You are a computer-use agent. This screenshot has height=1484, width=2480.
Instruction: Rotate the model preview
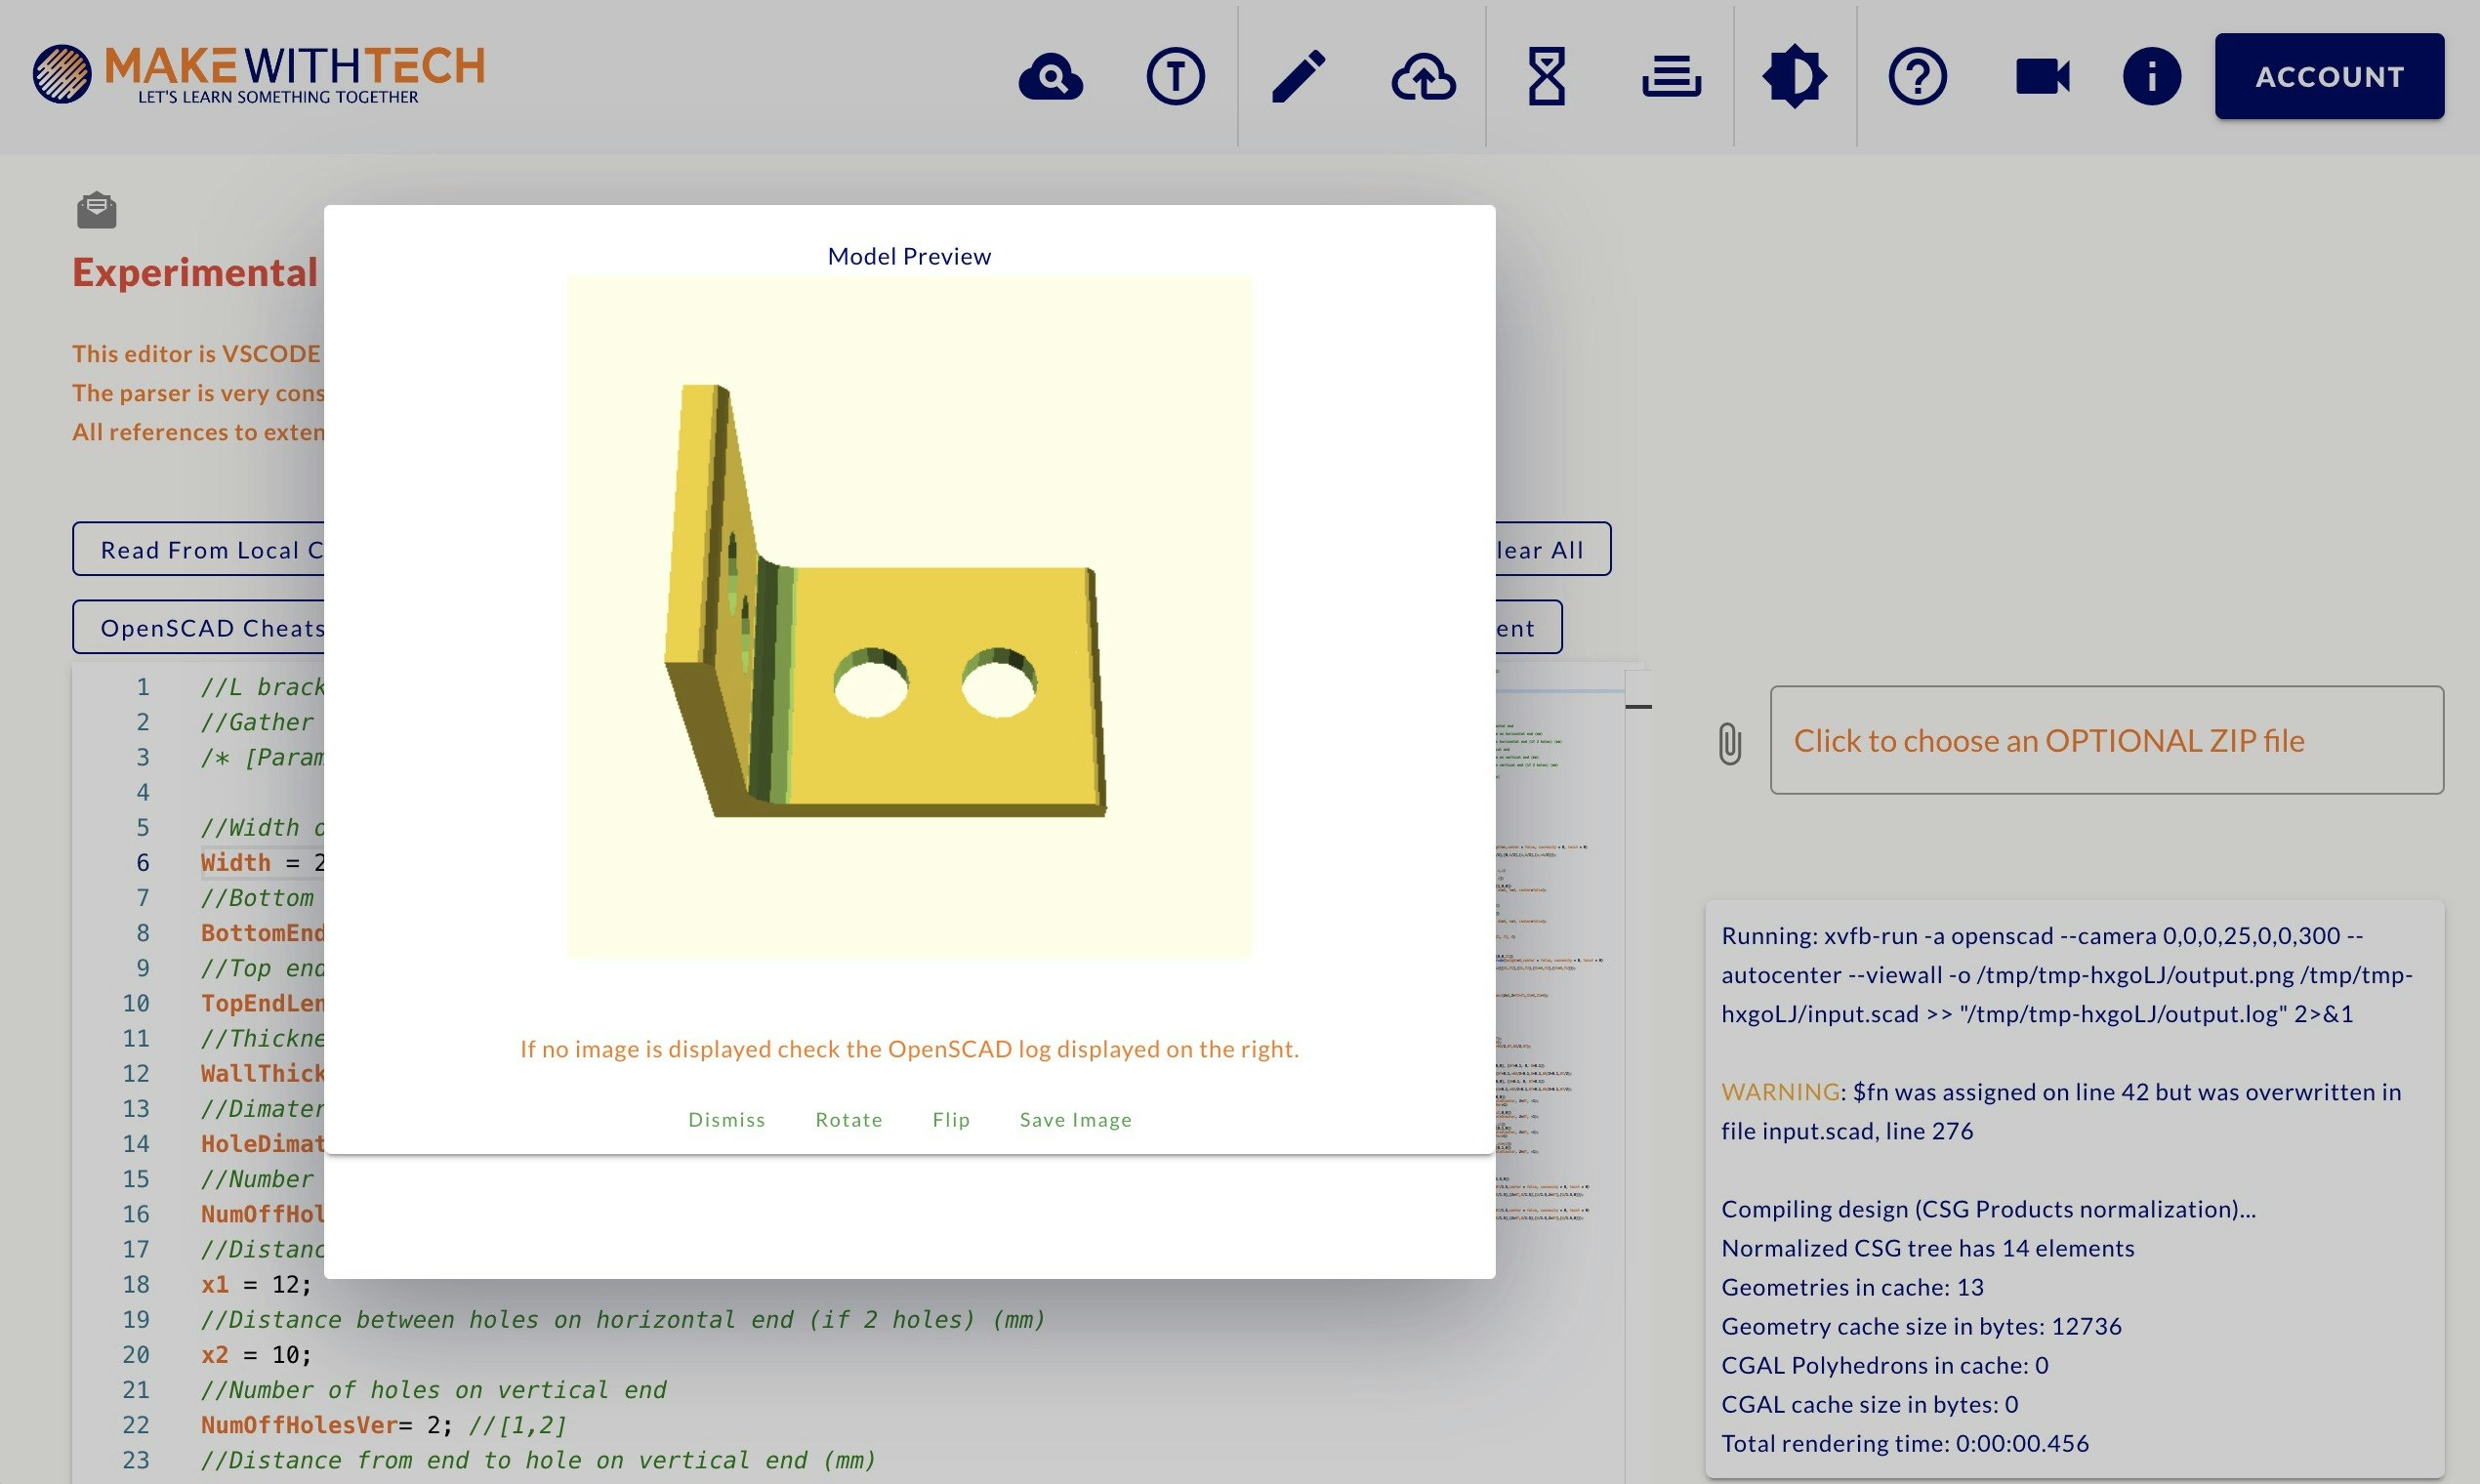click(849, 1120)
